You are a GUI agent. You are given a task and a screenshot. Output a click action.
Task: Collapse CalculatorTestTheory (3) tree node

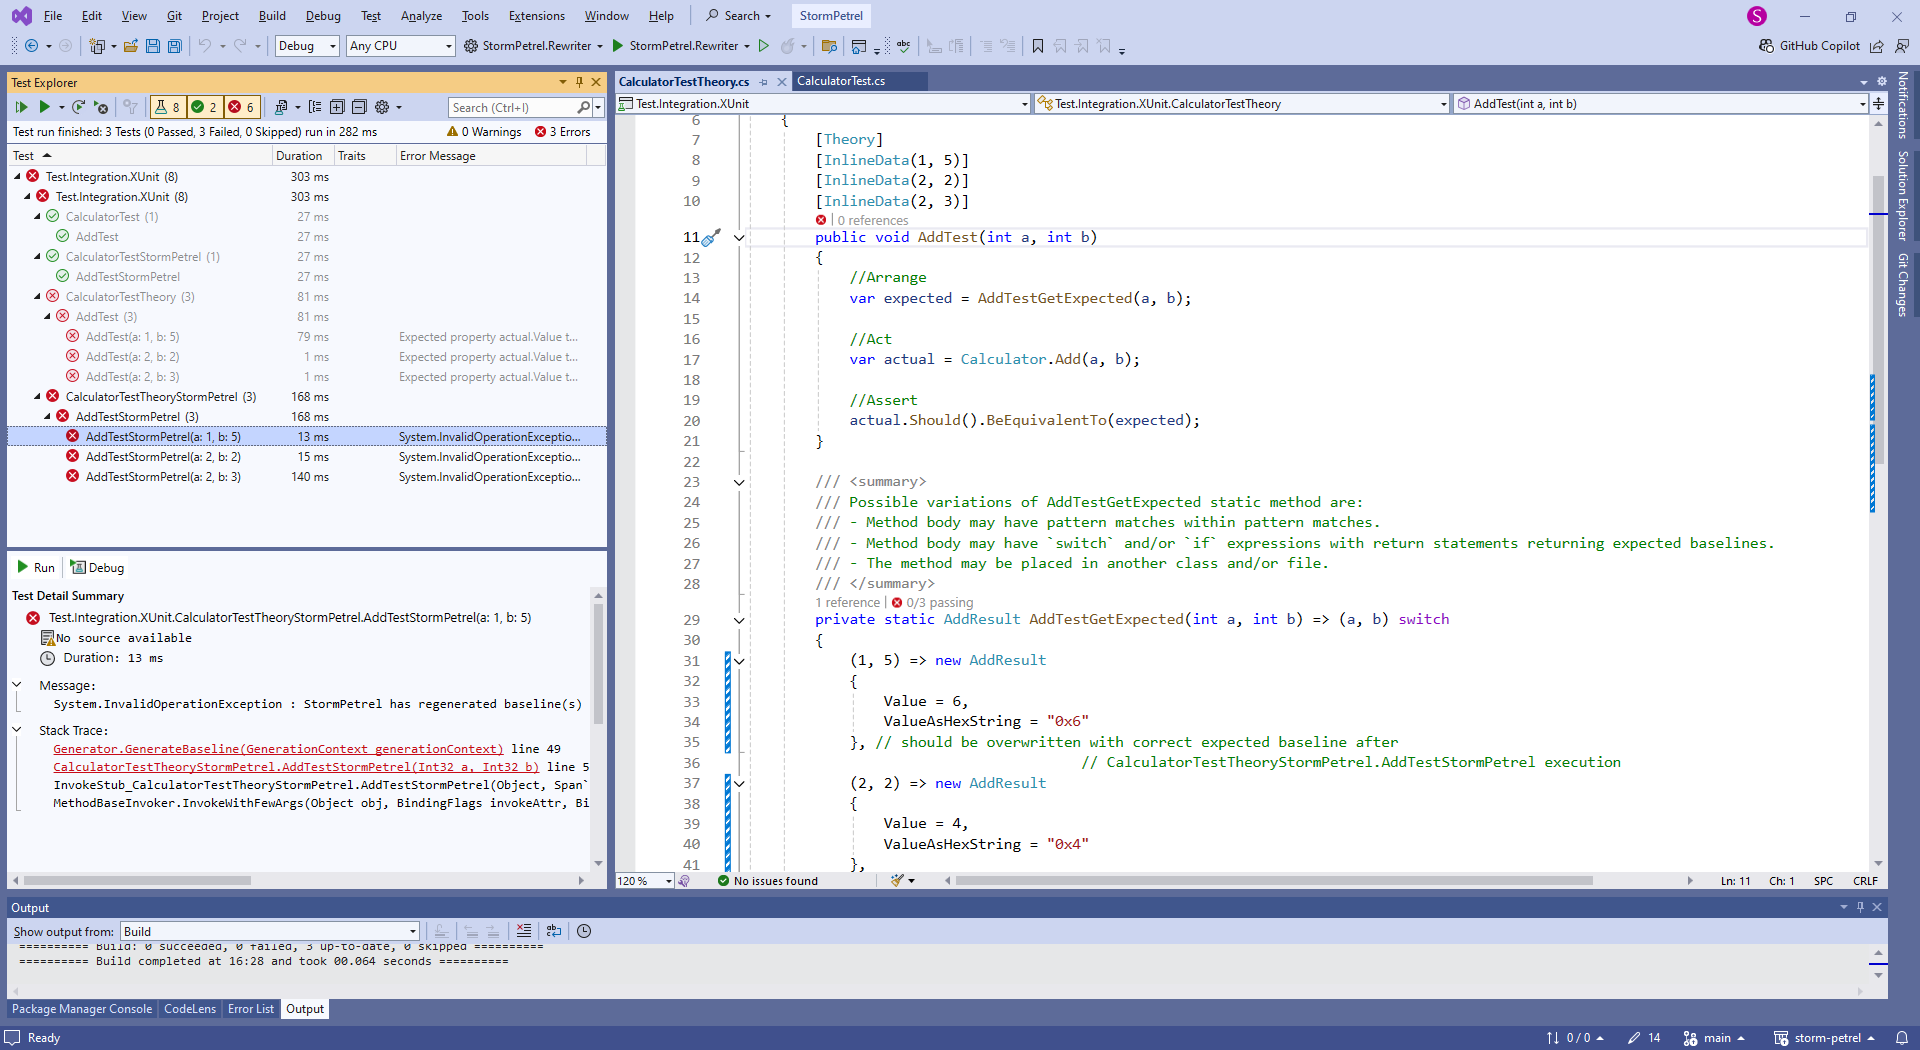coord(38,296)
